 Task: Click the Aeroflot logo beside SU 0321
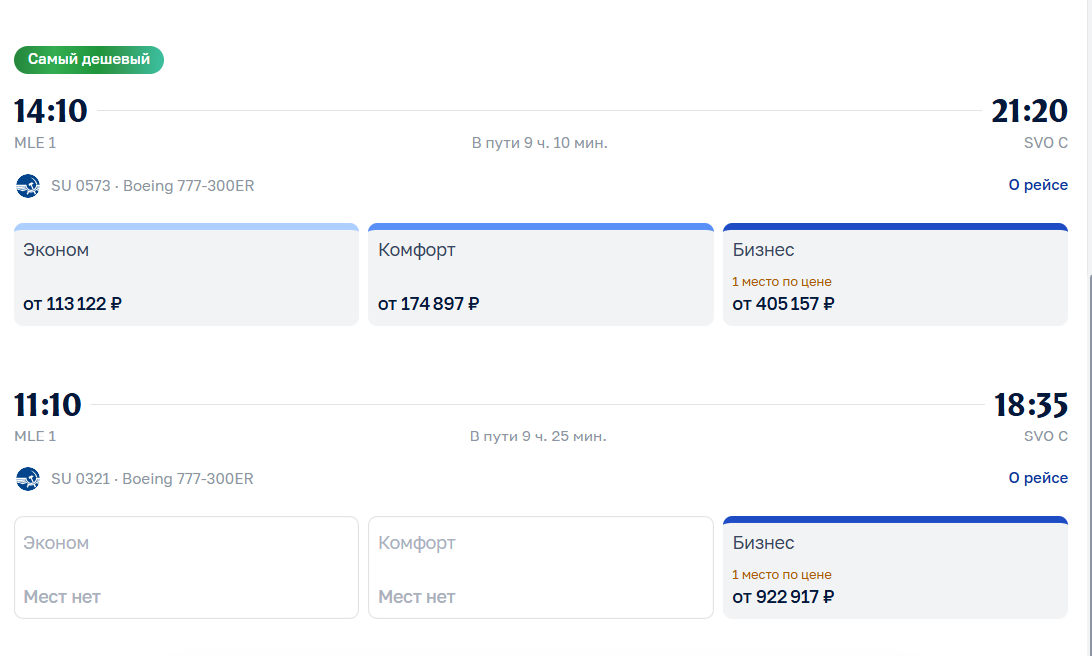pos(28,479)
